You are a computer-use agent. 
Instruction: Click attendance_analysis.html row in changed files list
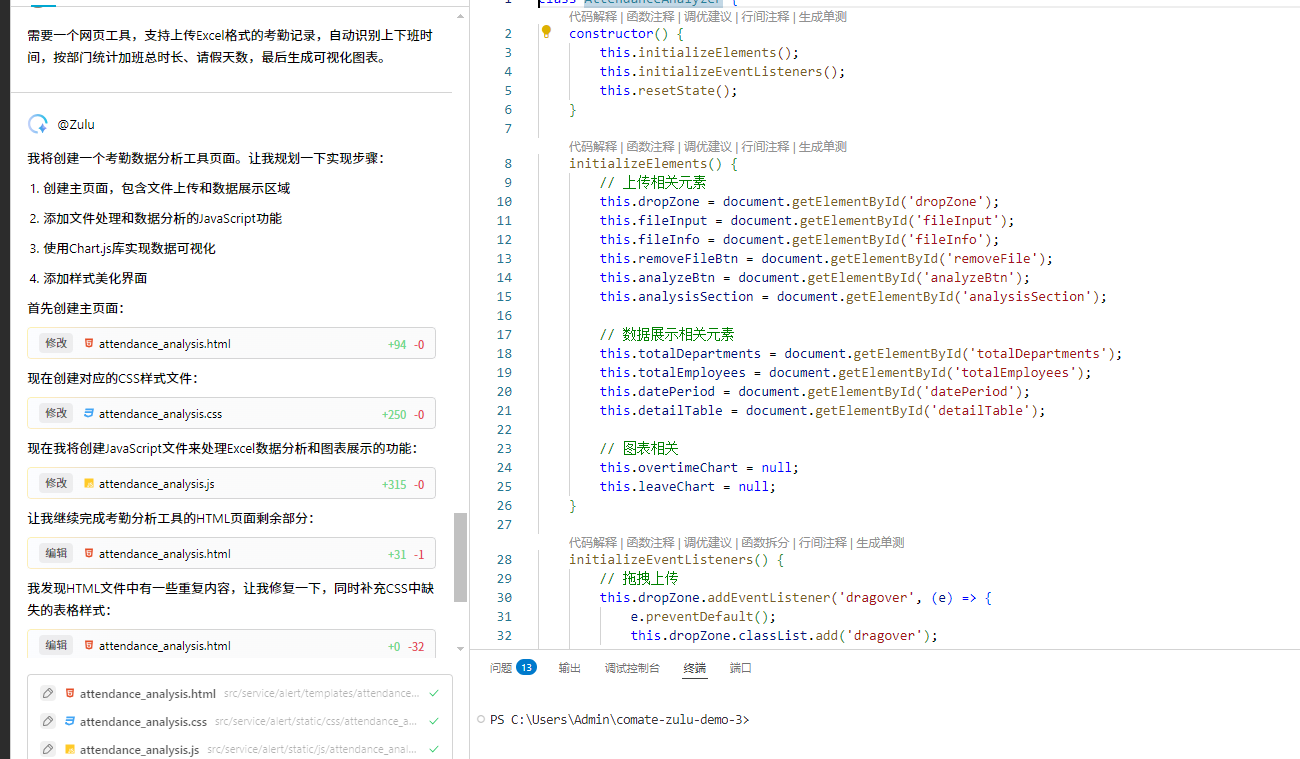240,693
